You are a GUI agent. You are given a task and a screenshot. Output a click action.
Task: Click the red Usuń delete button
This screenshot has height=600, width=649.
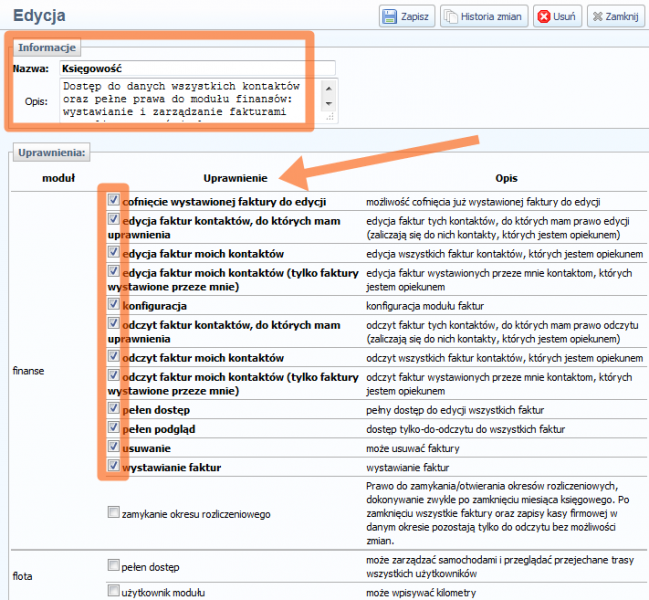pos(556,16)
